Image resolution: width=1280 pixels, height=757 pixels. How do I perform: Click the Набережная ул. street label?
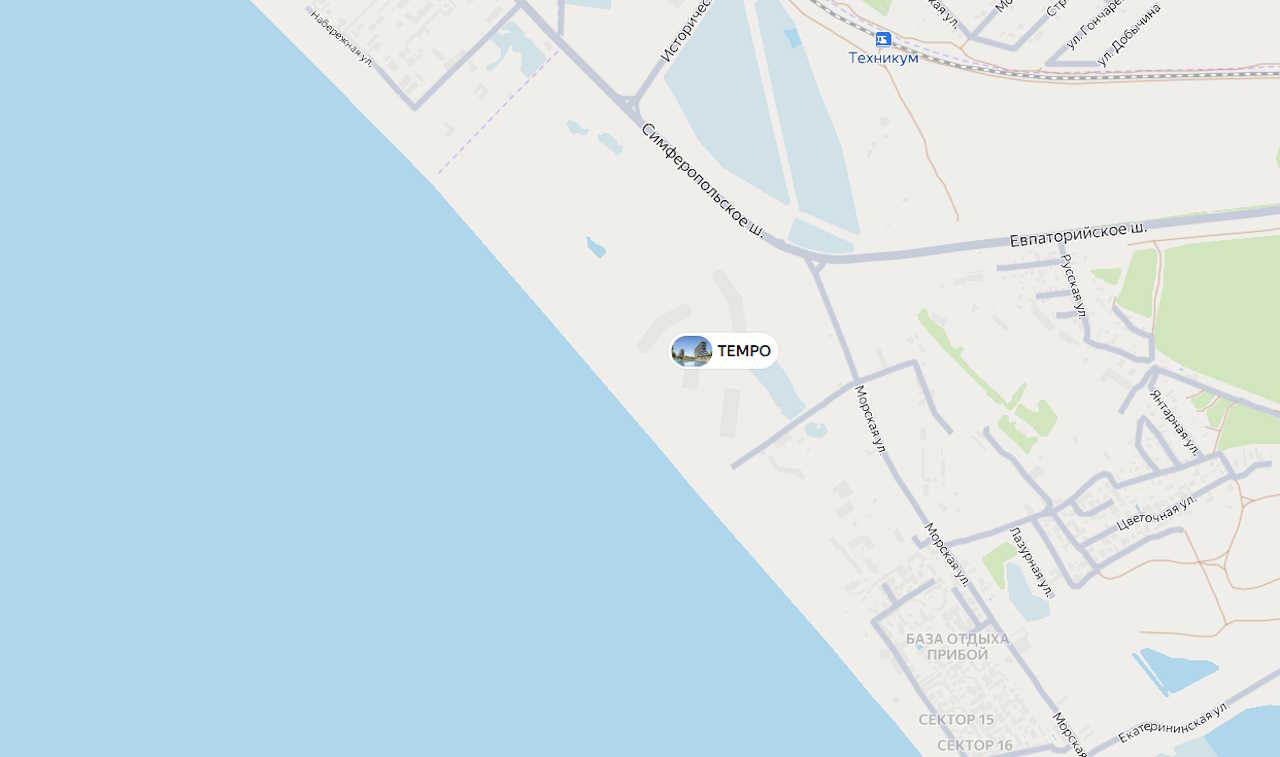(341, 39)
